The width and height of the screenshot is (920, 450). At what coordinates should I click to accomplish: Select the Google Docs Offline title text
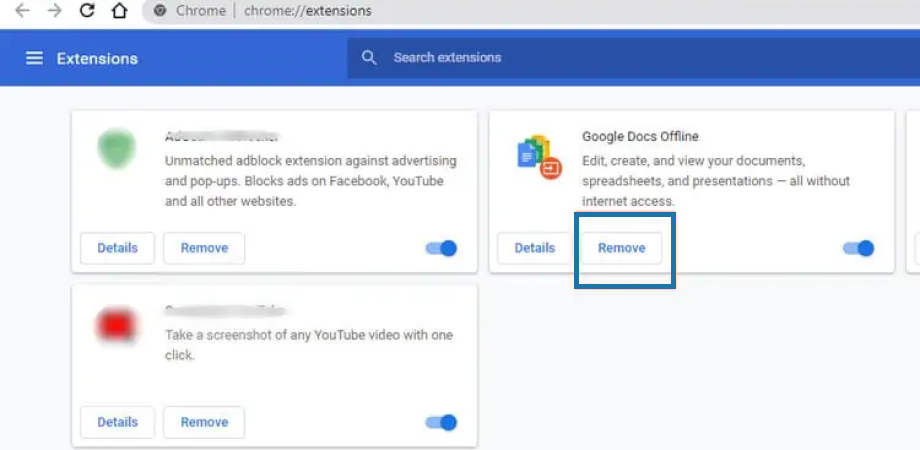pos(640,137)
